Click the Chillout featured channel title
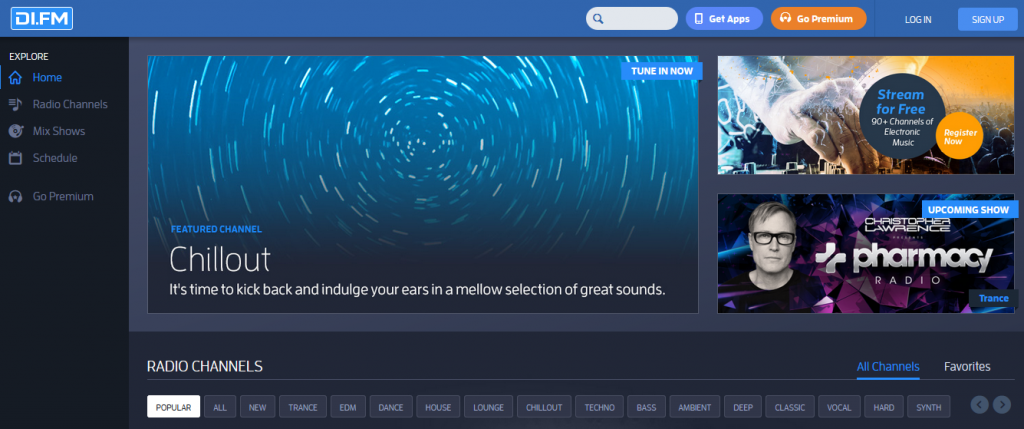Viewport: 1024px width, 429px height. pyautogui.click(x=219, y=259)
